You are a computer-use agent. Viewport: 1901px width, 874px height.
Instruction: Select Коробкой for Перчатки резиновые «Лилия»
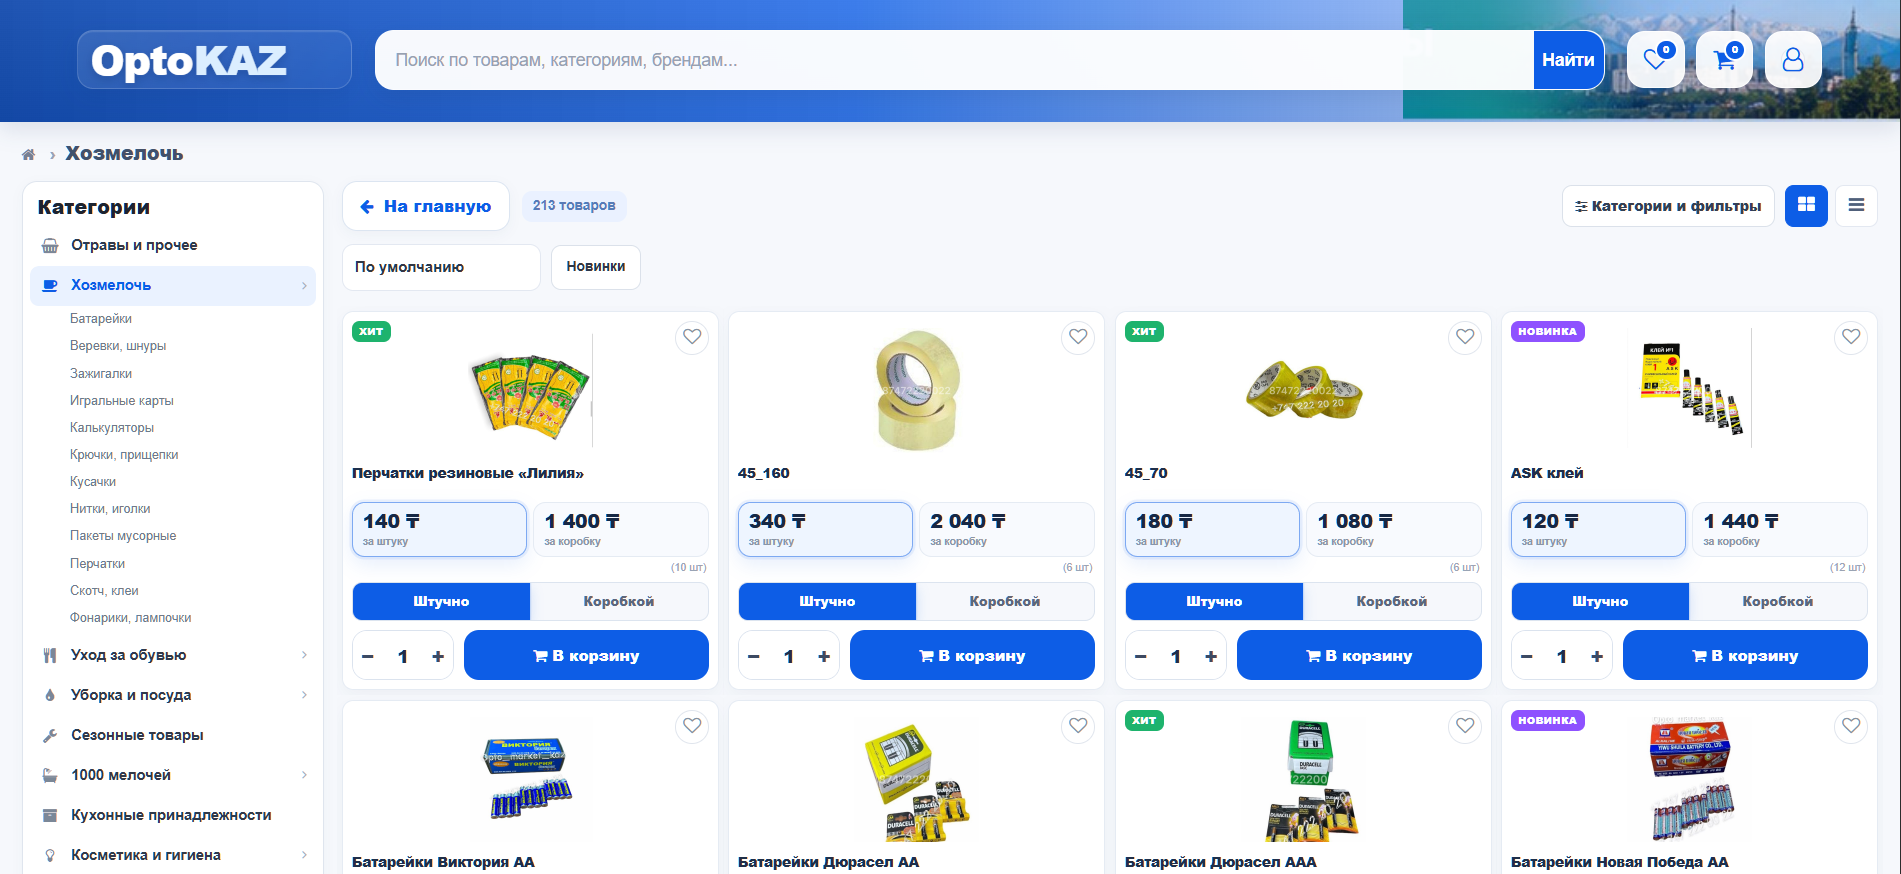point(619,601)
